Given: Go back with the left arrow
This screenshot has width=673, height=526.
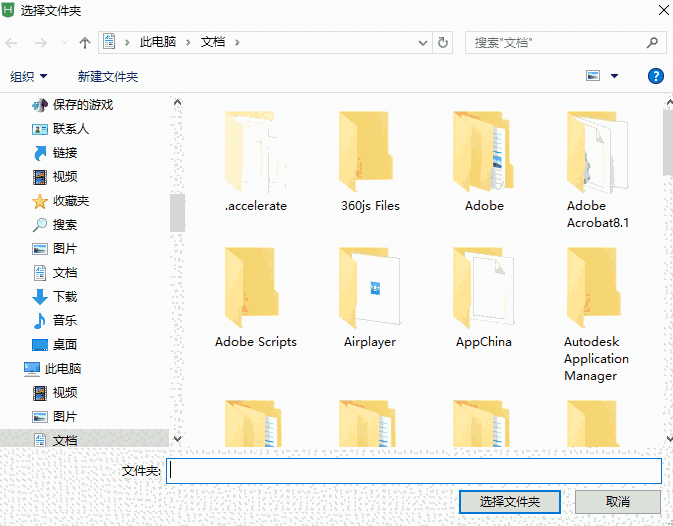Looking at the screenshot, I should (x=12, y=42).
